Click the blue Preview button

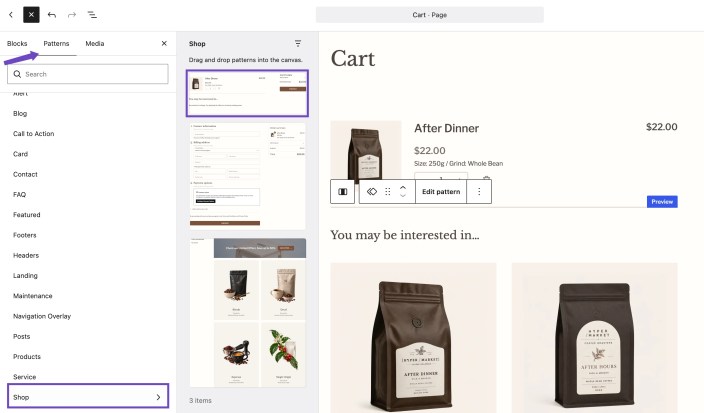point(662,202)
